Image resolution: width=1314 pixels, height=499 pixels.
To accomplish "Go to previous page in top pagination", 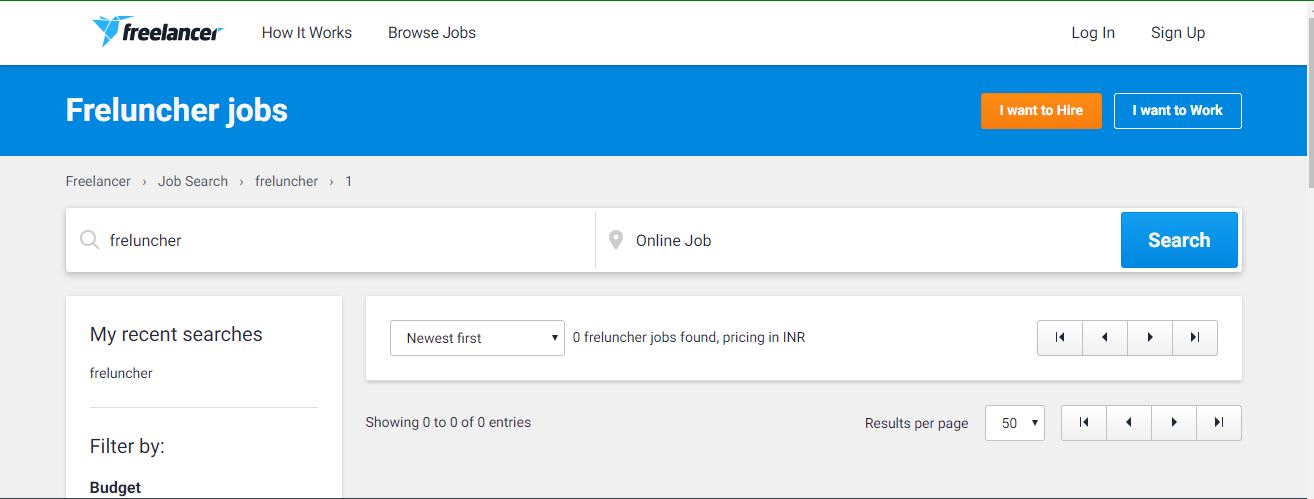I will pyautogui.click(x=1105, y=338).
